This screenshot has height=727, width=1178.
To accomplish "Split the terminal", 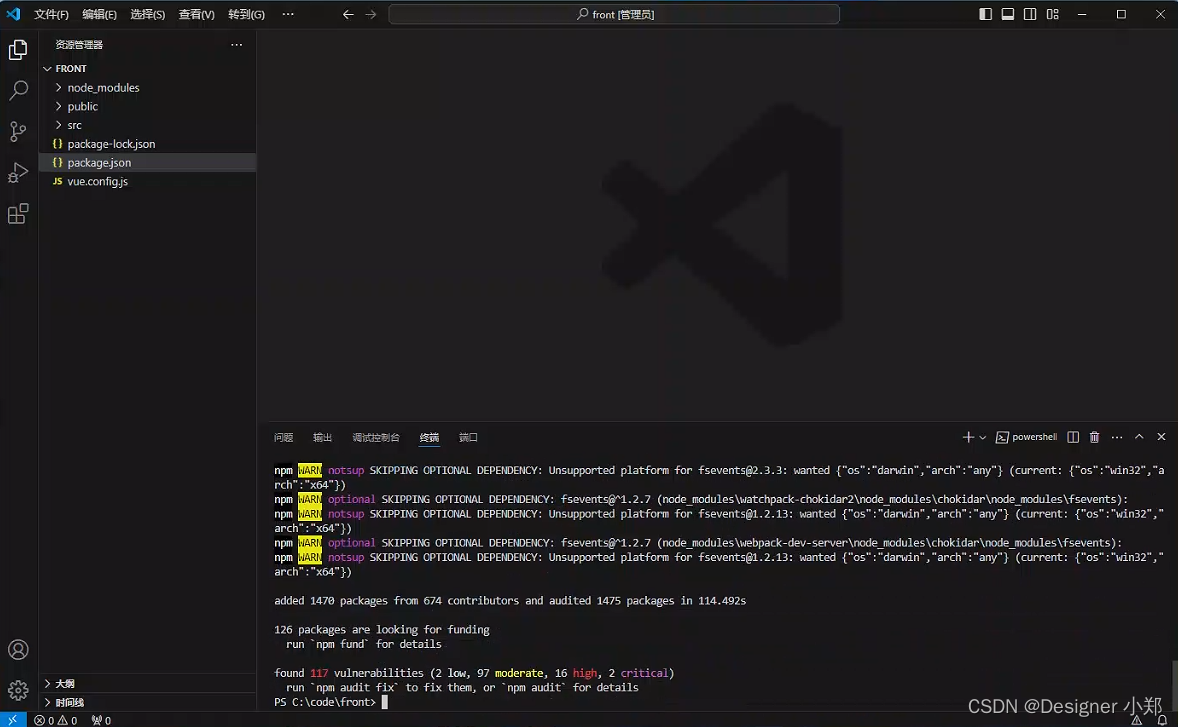I will pos(1073,437).
